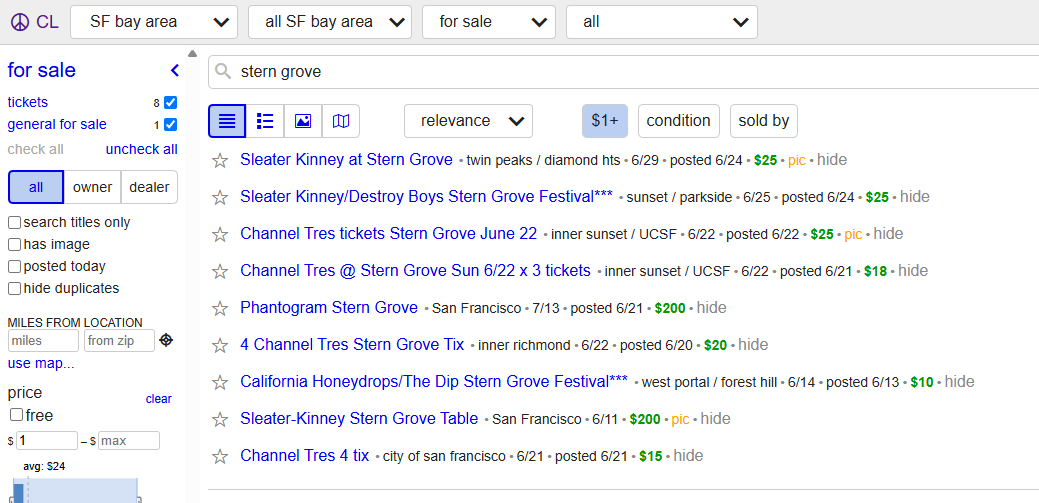Favorite the Phantogram Stern Grove listing
Screen dimensions: 1039x503
click(x=220, y=309)
